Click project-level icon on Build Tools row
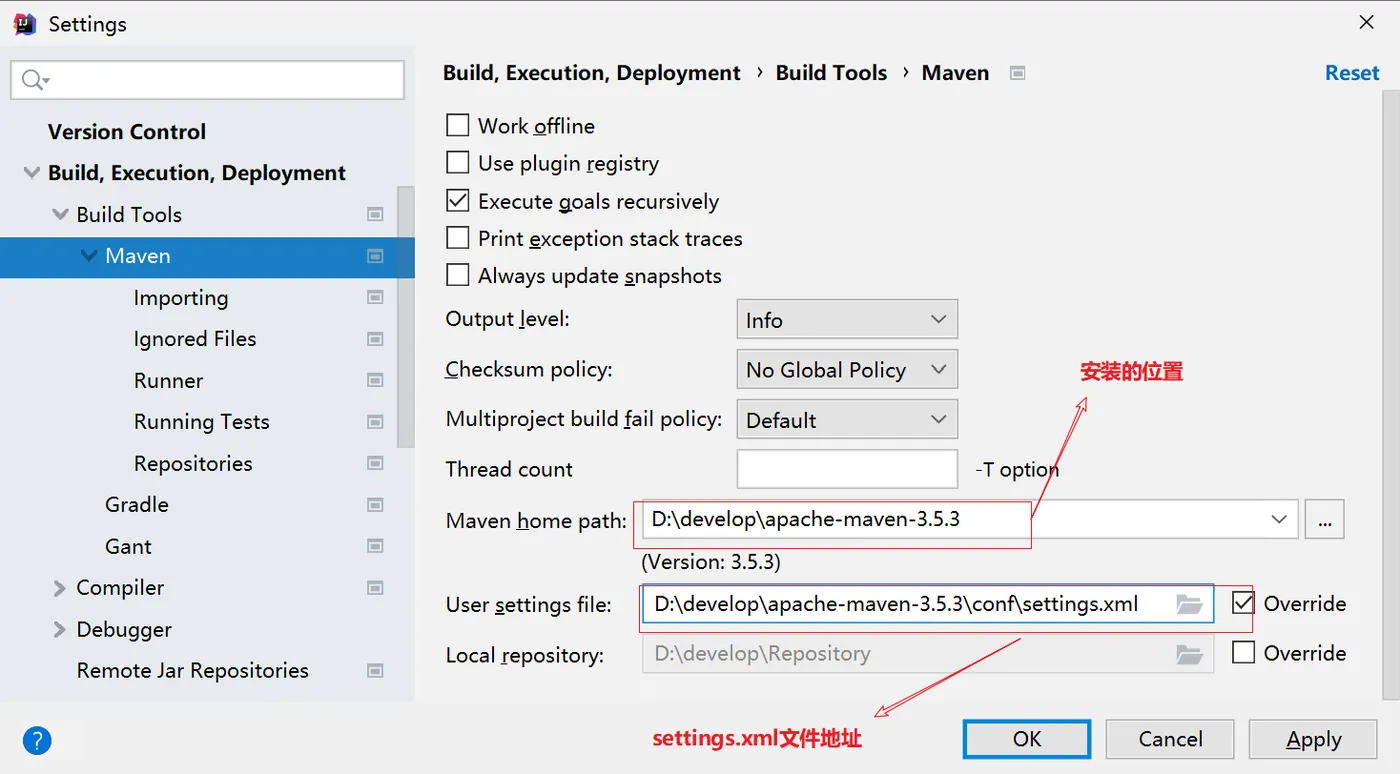This screenshot has width=1400, height=774. 375,214
